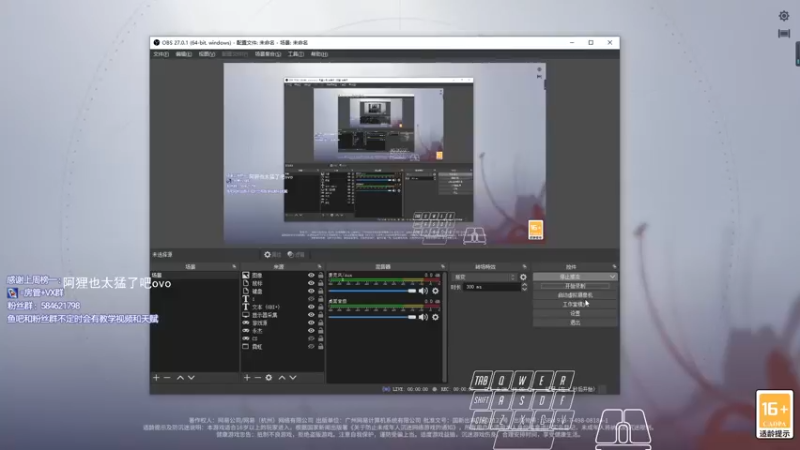This screenshot has width=800, height=450.
Task: Undock the Sources panel icon
Action: coord(319,267)
